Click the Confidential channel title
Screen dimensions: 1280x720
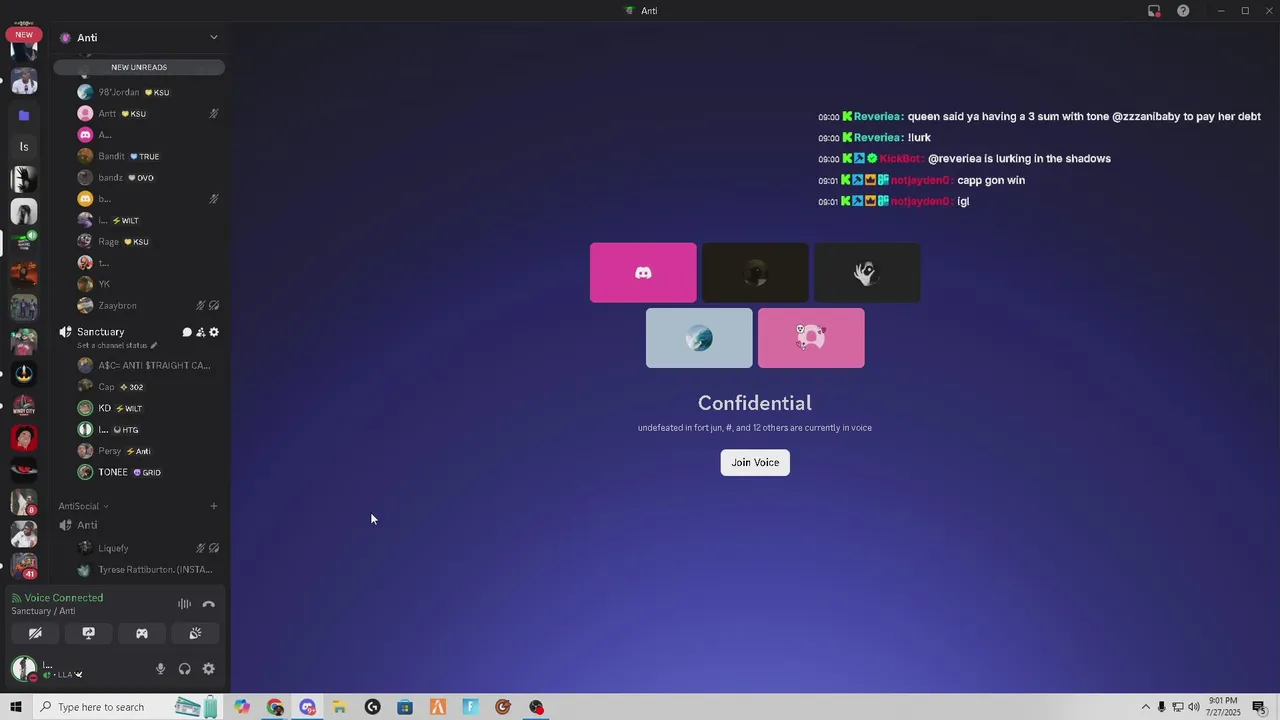tap(755, 403)
